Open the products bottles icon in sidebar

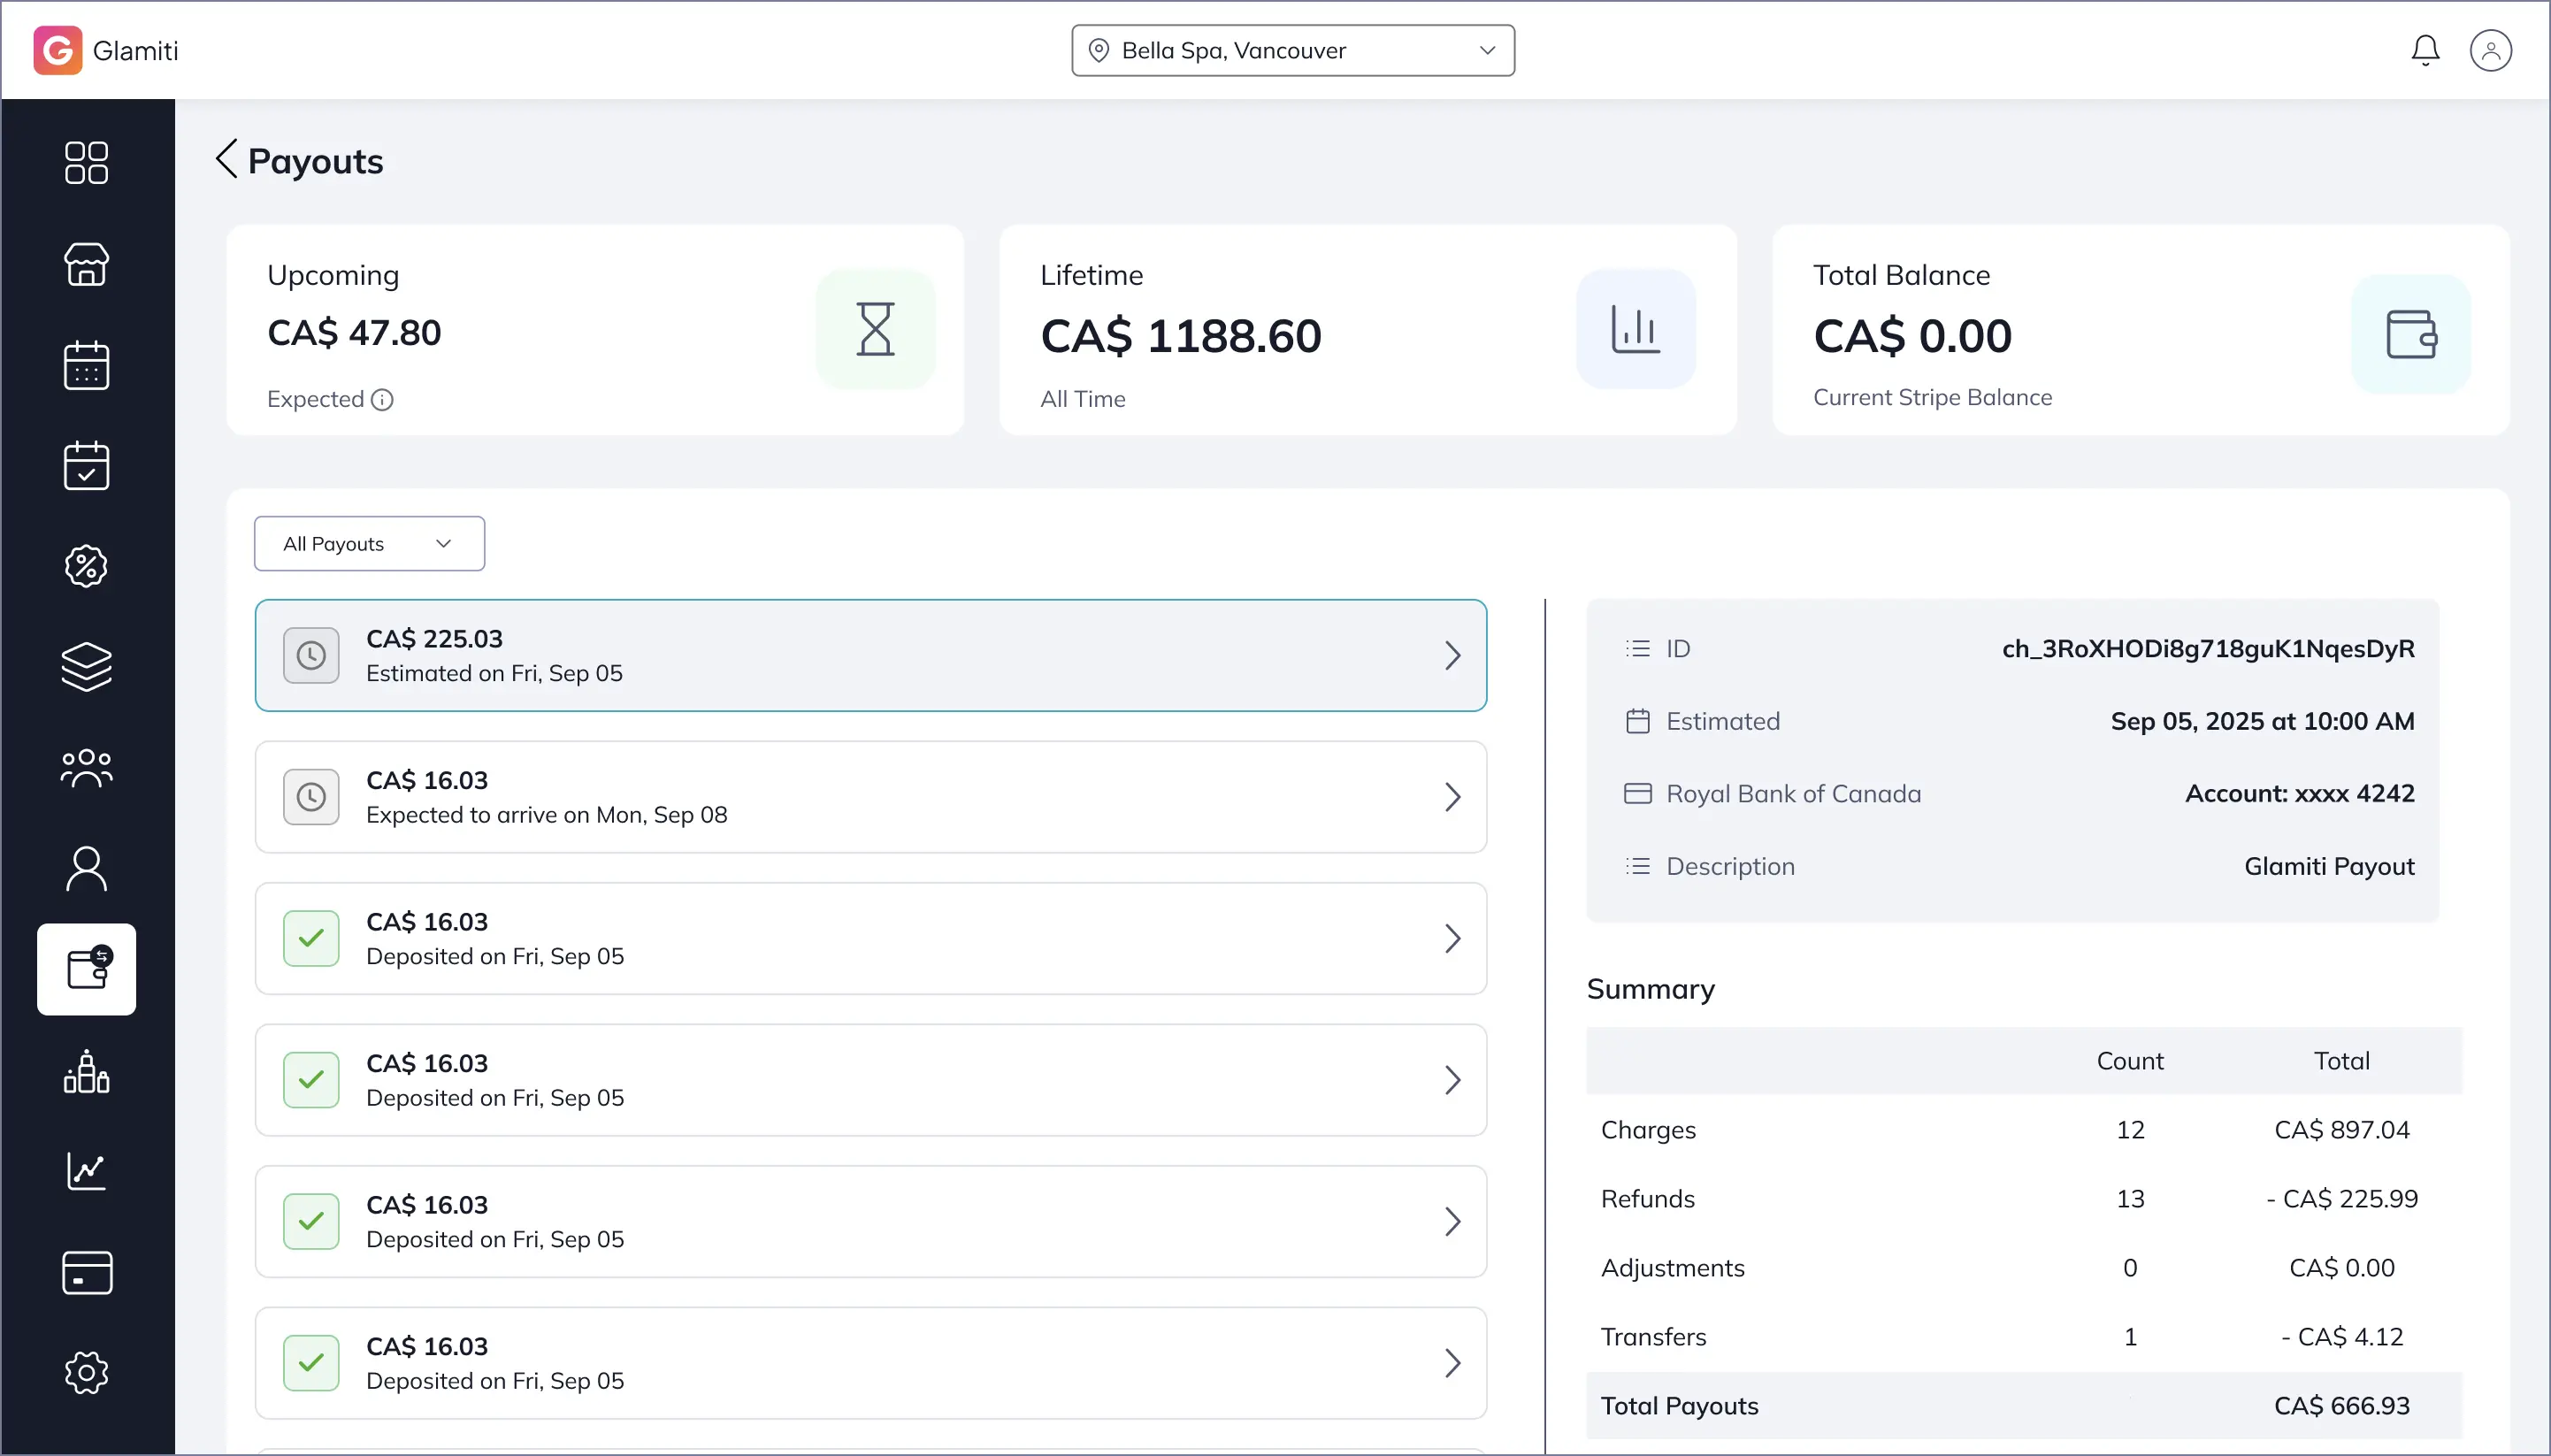click(86, 1071)
